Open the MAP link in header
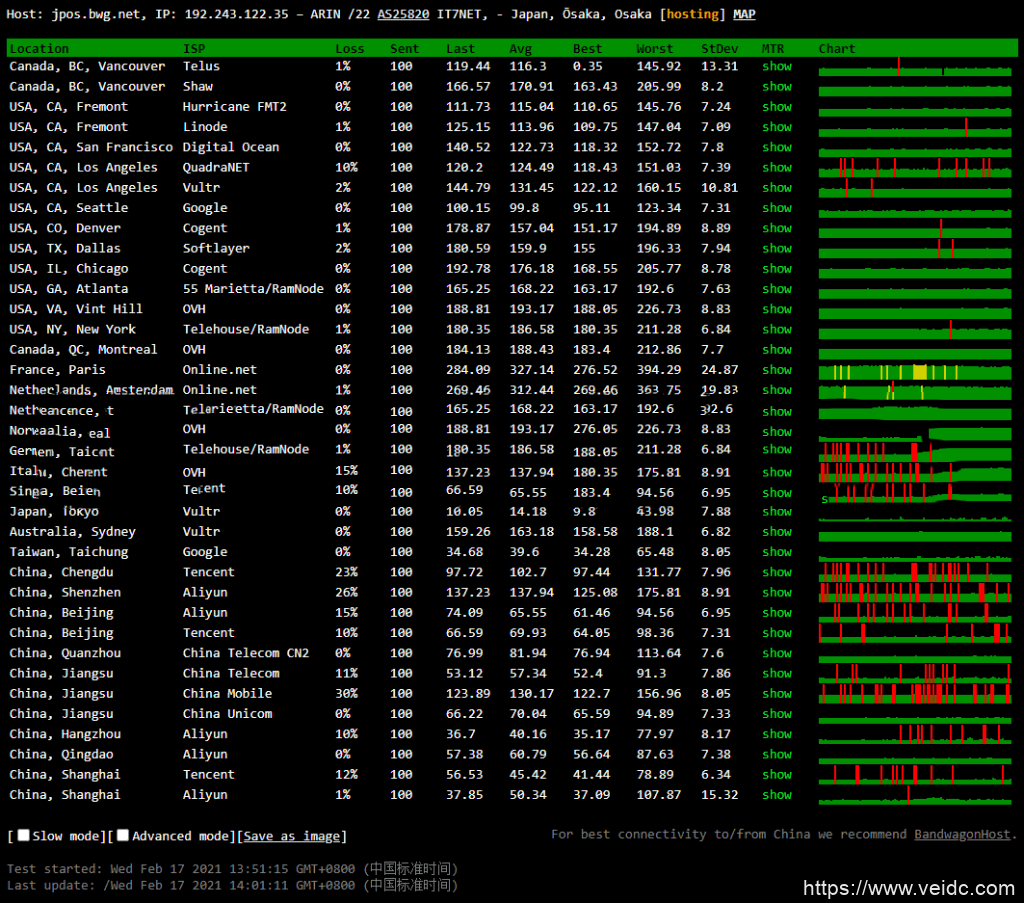 tap(744, 14)
